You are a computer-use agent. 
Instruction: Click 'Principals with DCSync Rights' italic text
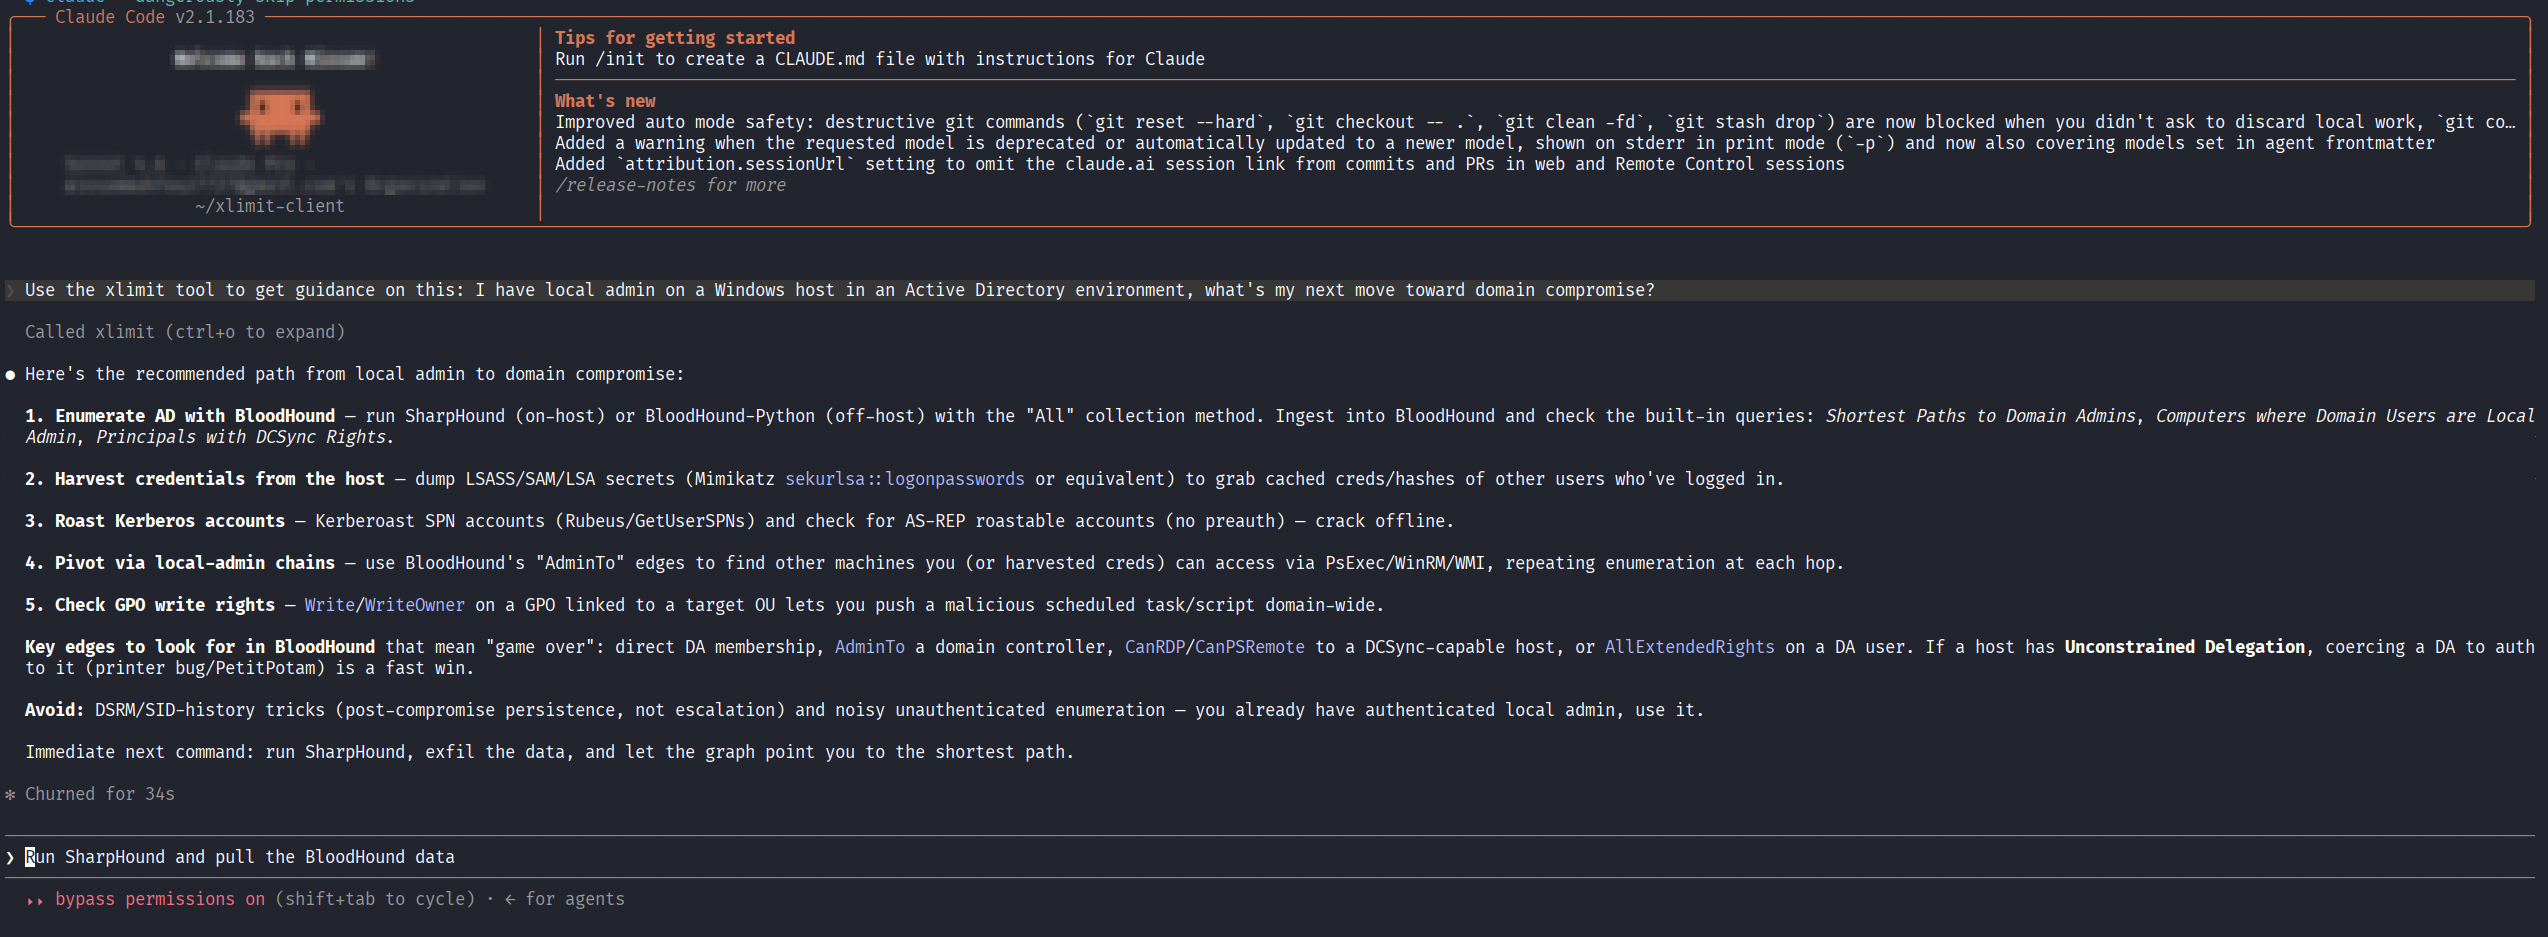240,437
